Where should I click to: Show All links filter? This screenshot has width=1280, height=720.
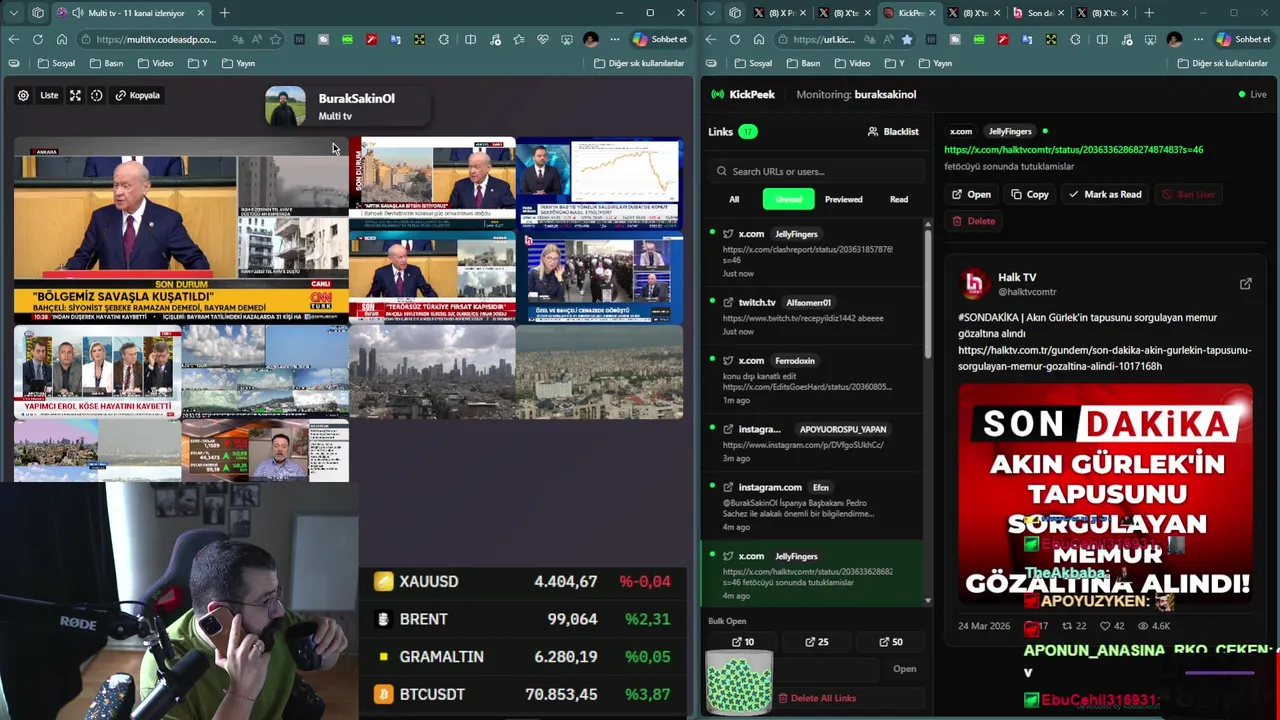pos(734,199)
